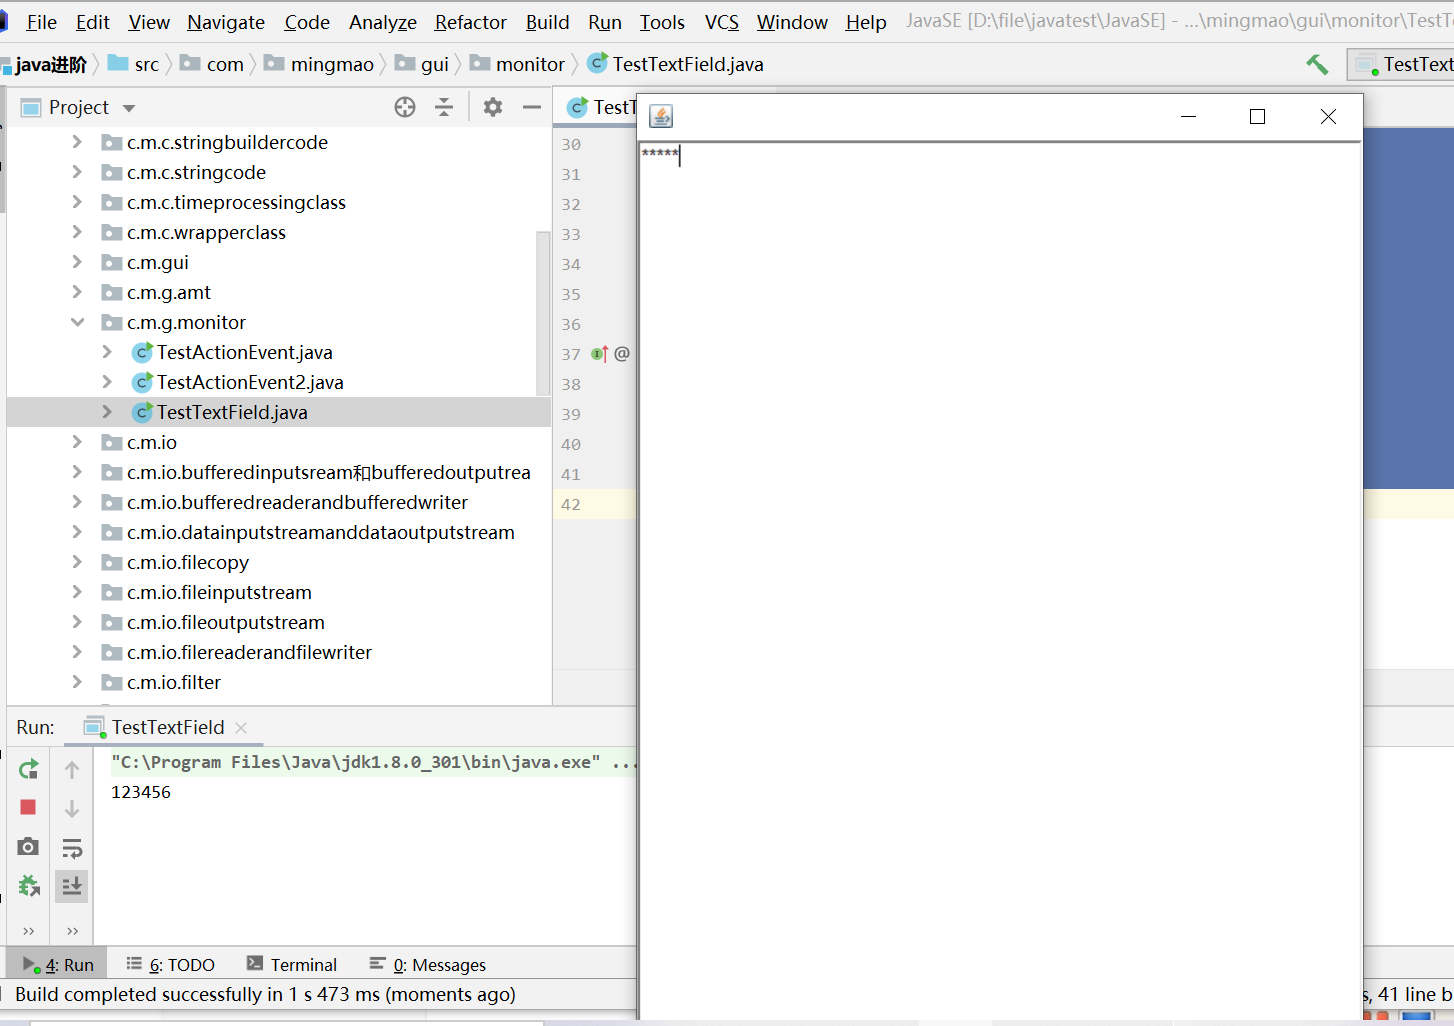This screenshot has height=1026, width=1454.
Task: Click the up arrow in Run console
Action: 72,769
